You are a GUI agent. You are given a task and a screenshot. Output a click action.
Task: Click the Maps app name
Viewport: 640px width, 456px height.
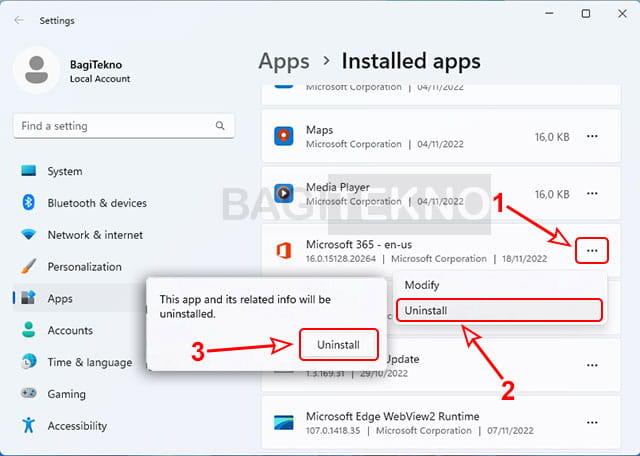coord(319,130)
